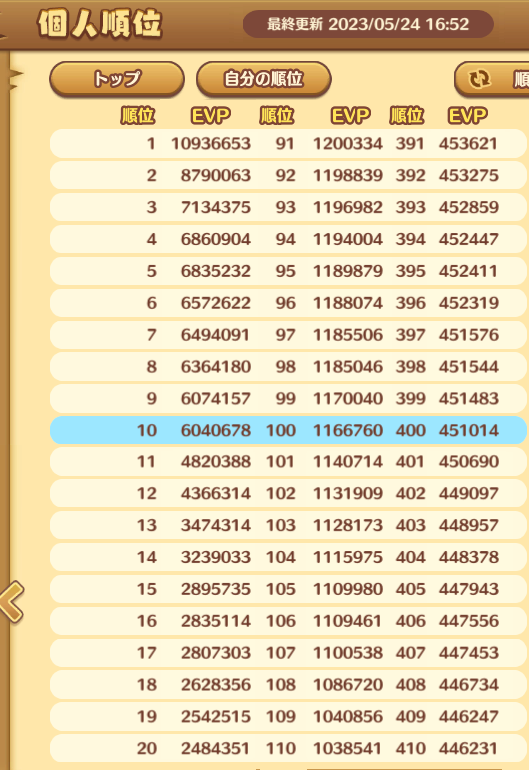Click rank 400 number in highlighted row
Viewport: 529px width, 770px height.
click(411, 430)
